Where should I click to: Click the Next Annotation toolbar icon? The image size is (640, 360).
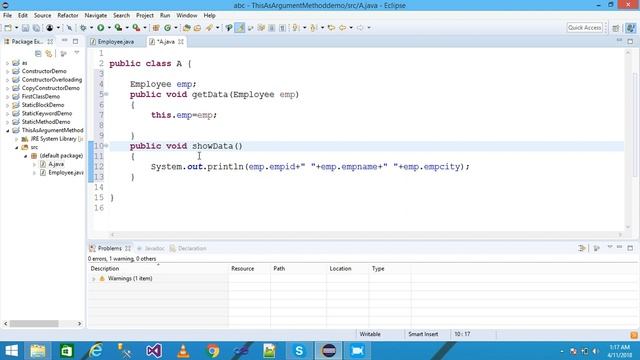(x=296, y=28)
